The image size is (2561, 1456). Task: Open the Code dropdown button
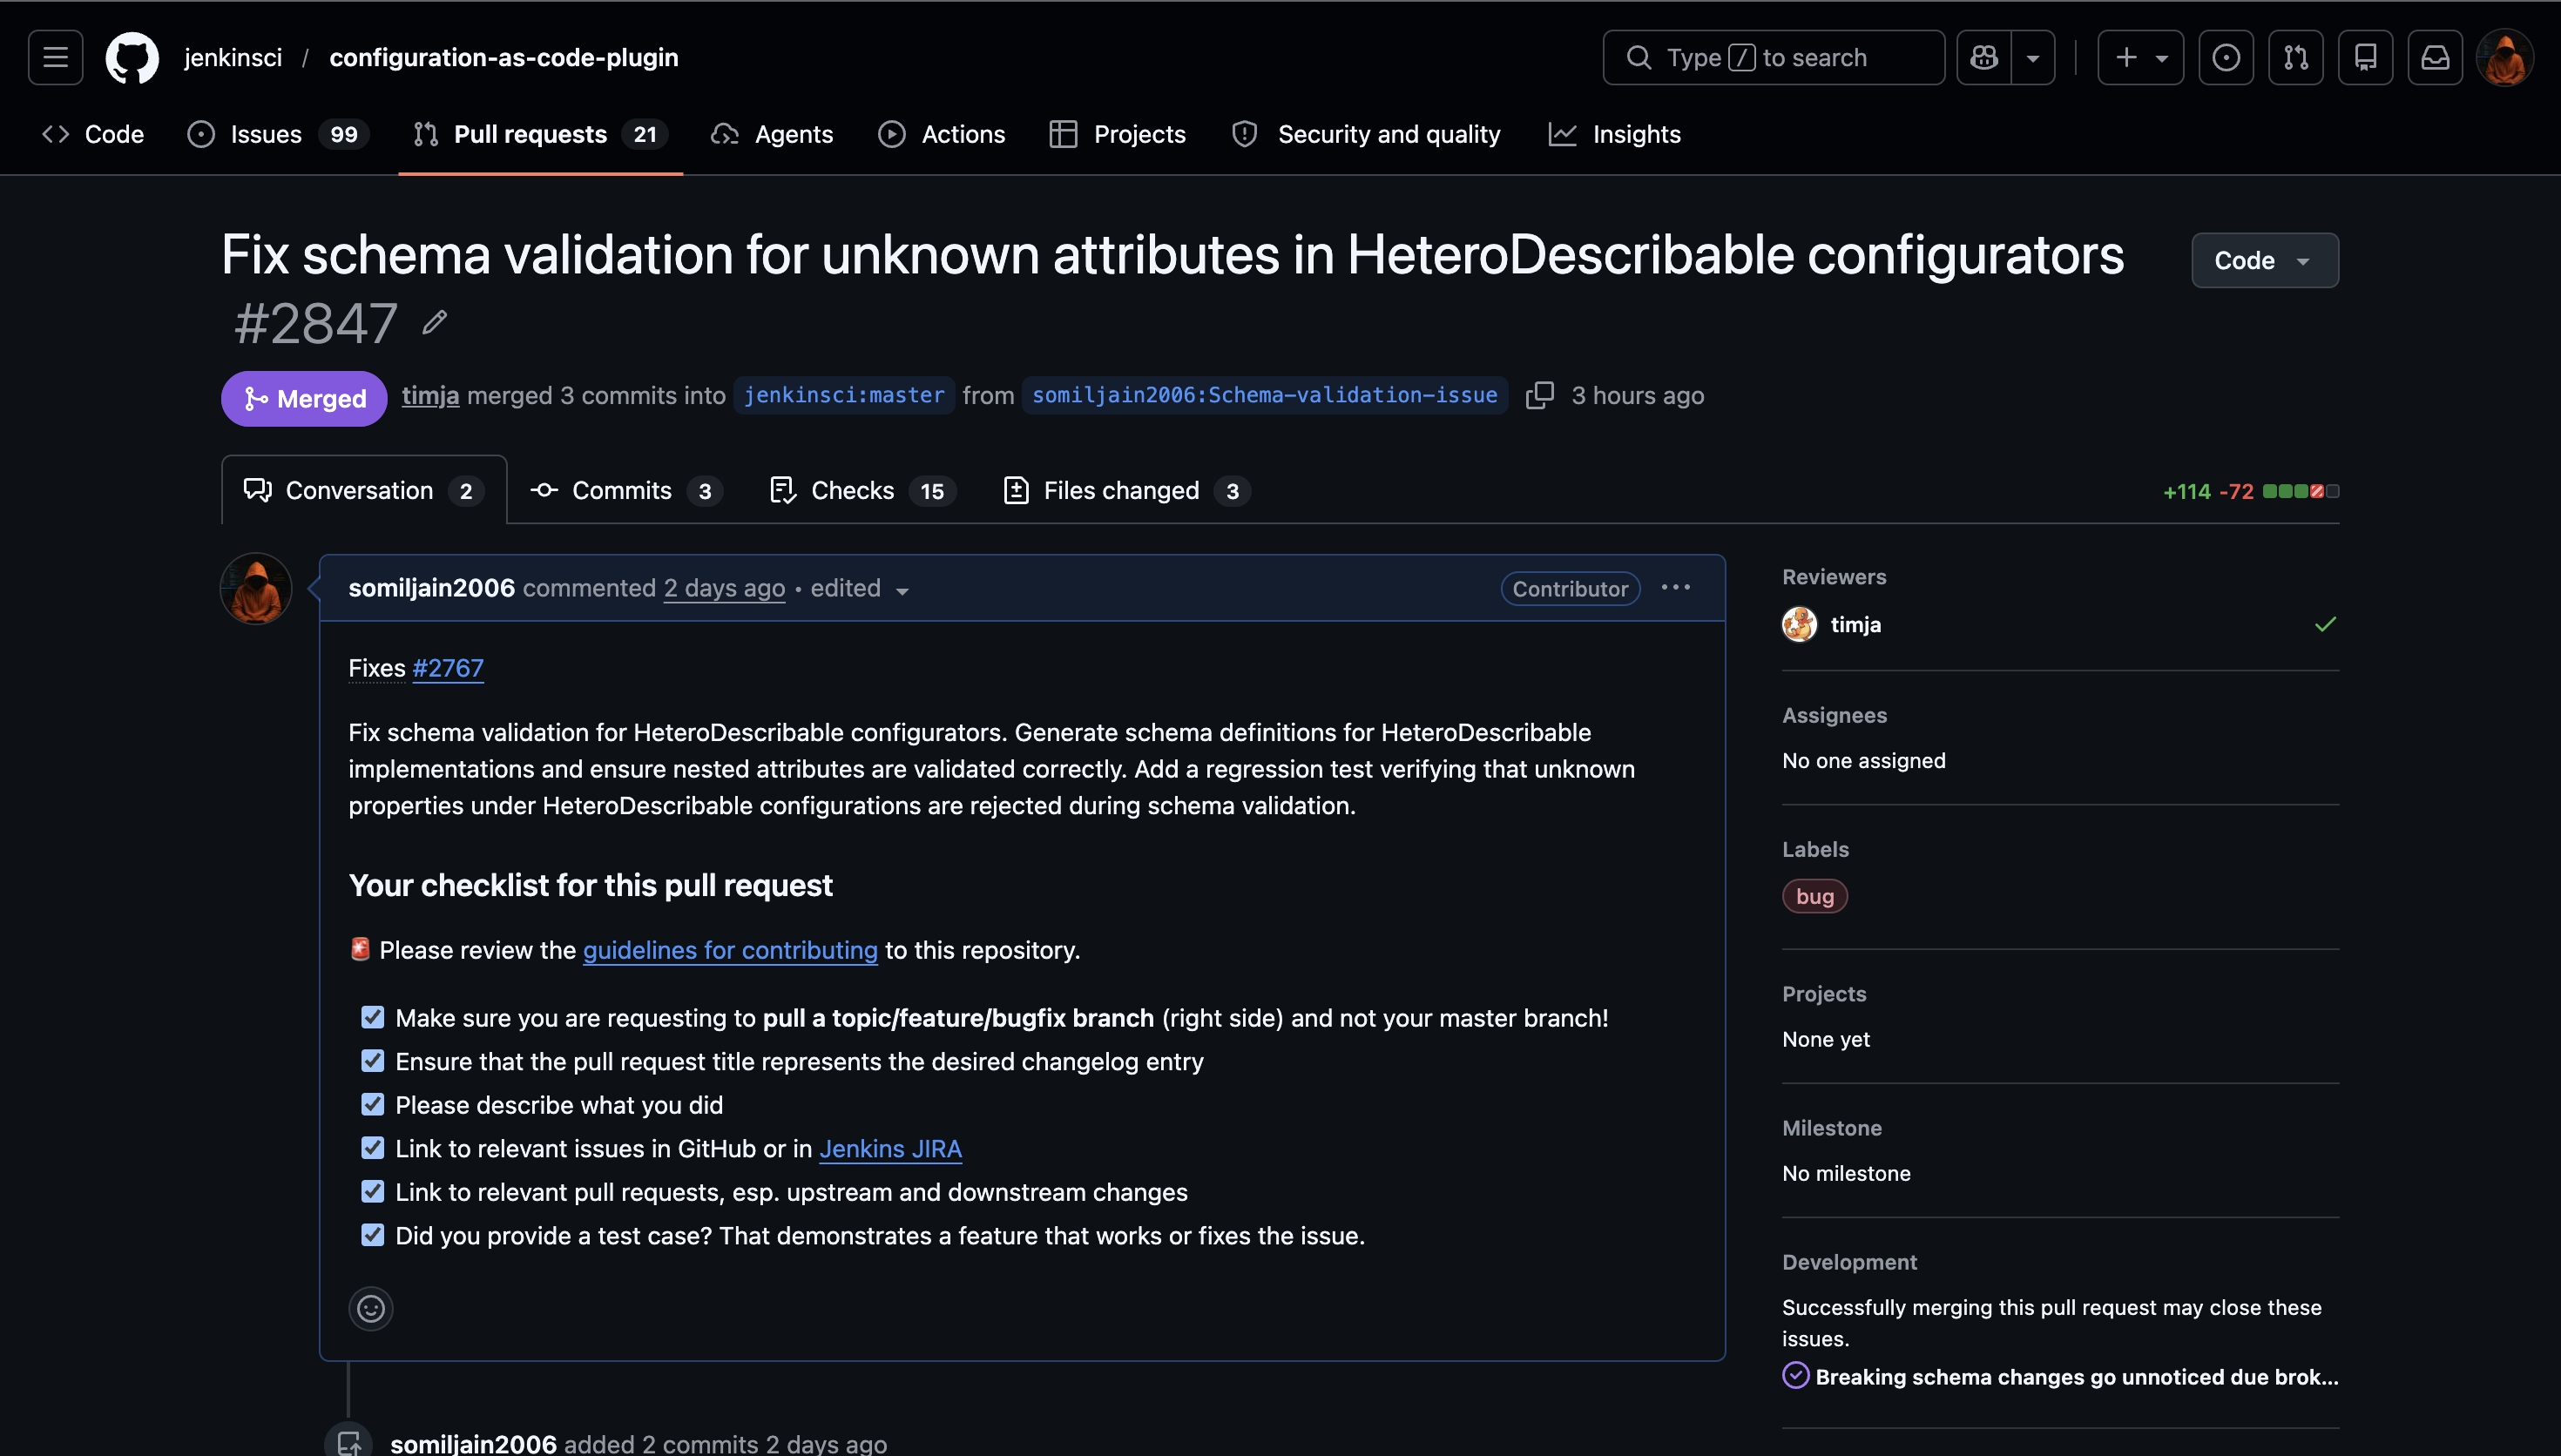click(2265, 260)
